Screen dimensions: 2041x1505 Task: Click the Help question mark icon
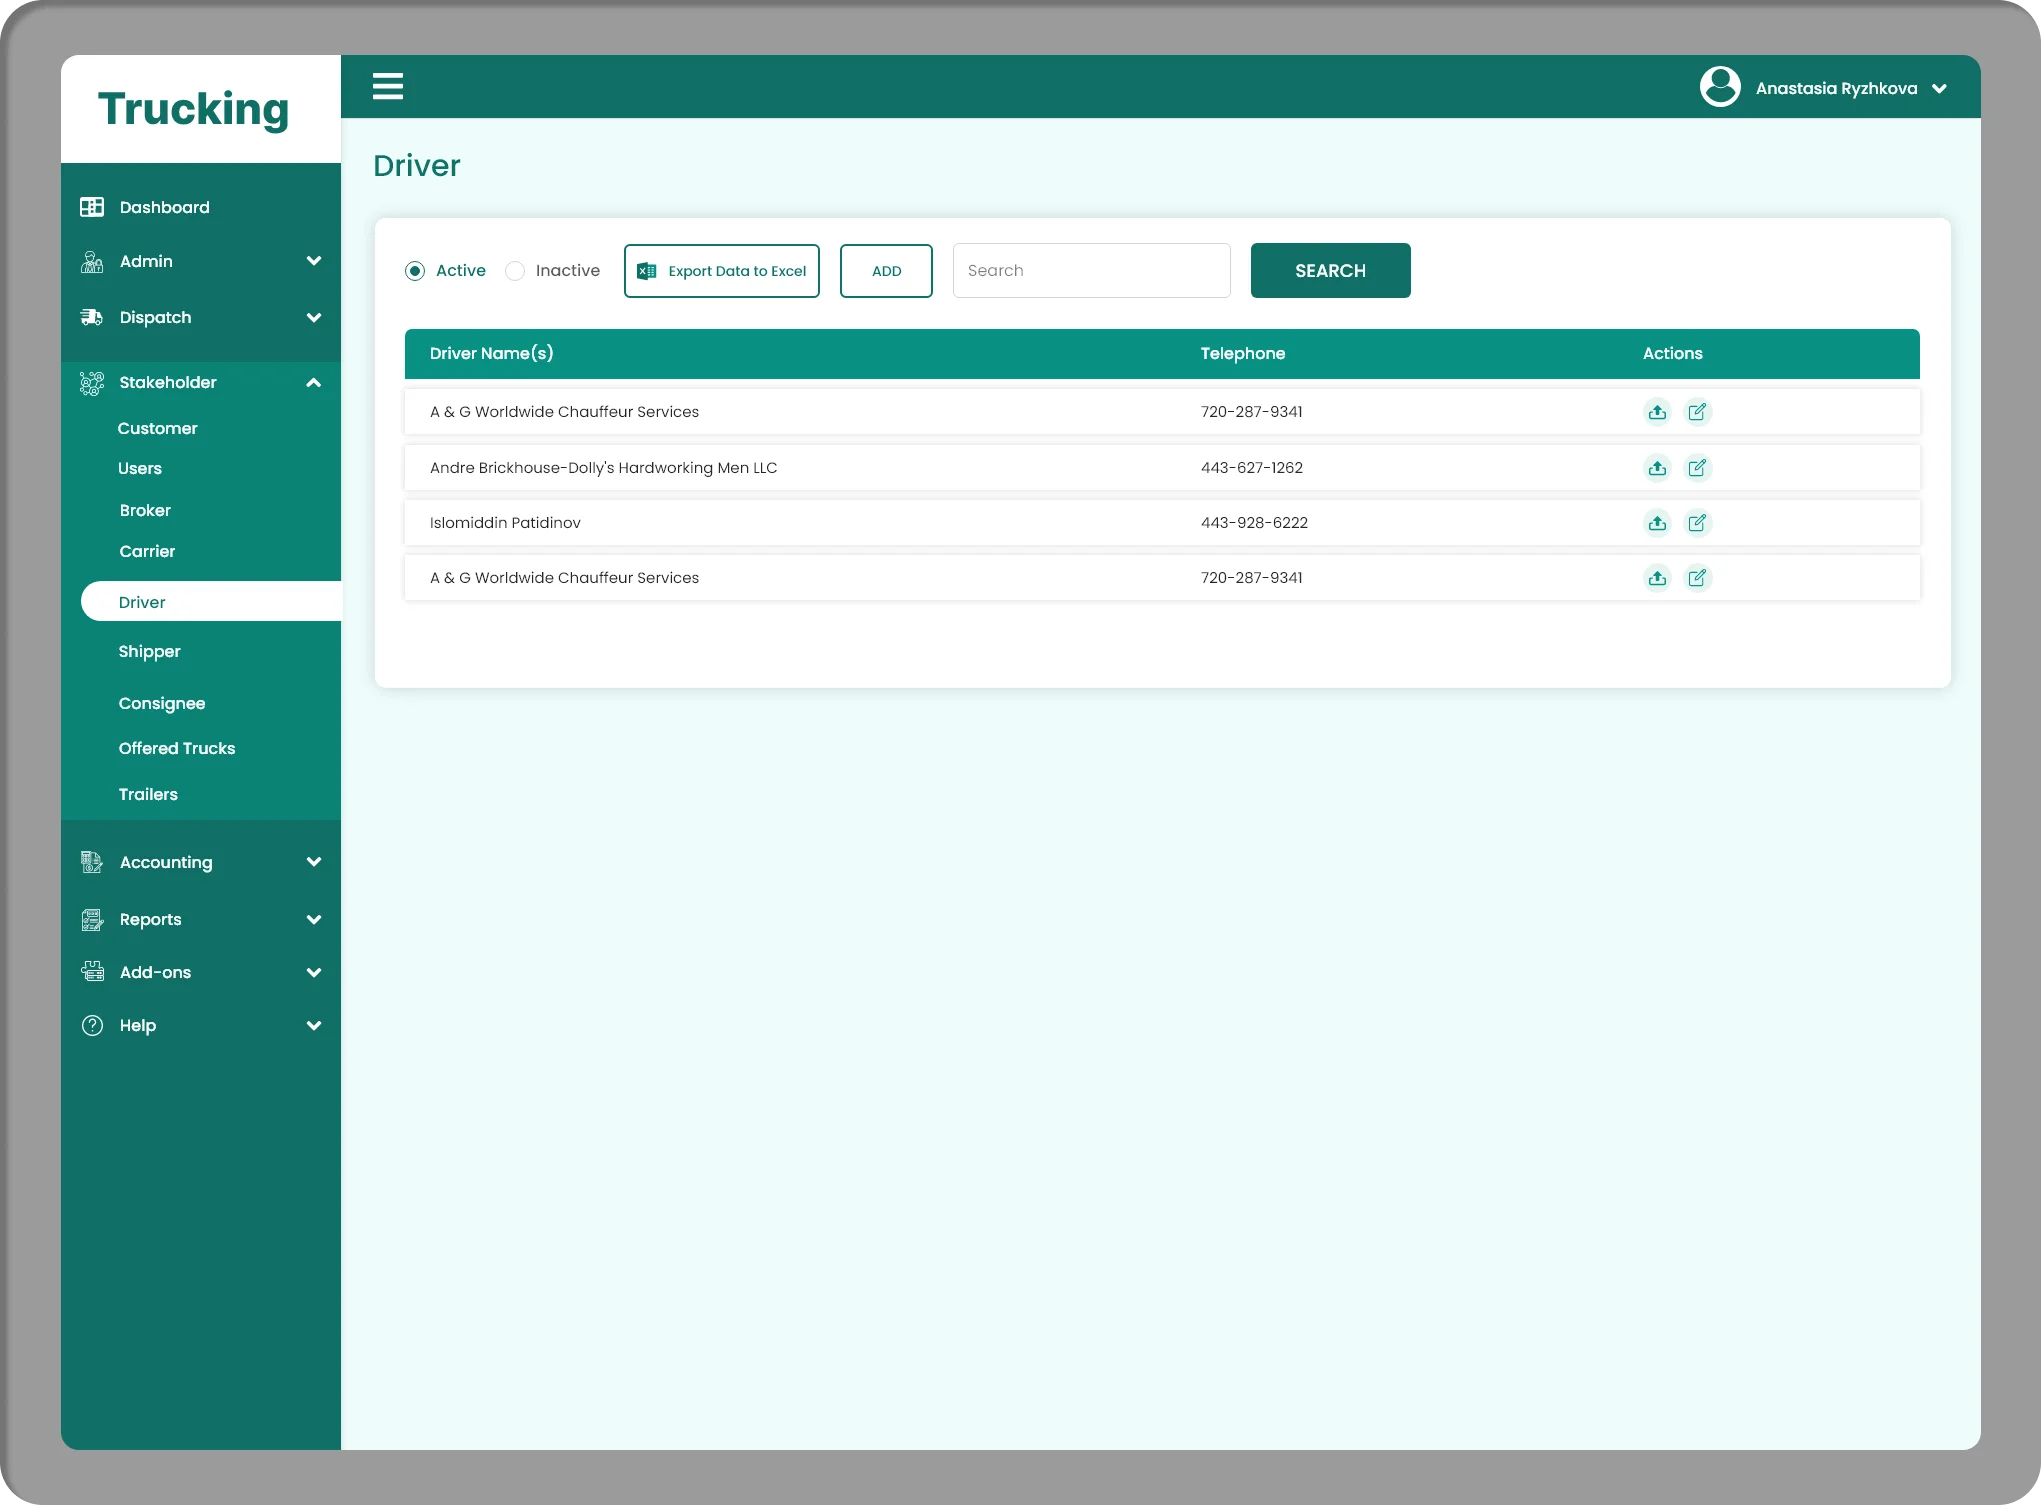tap(92, 1026)
